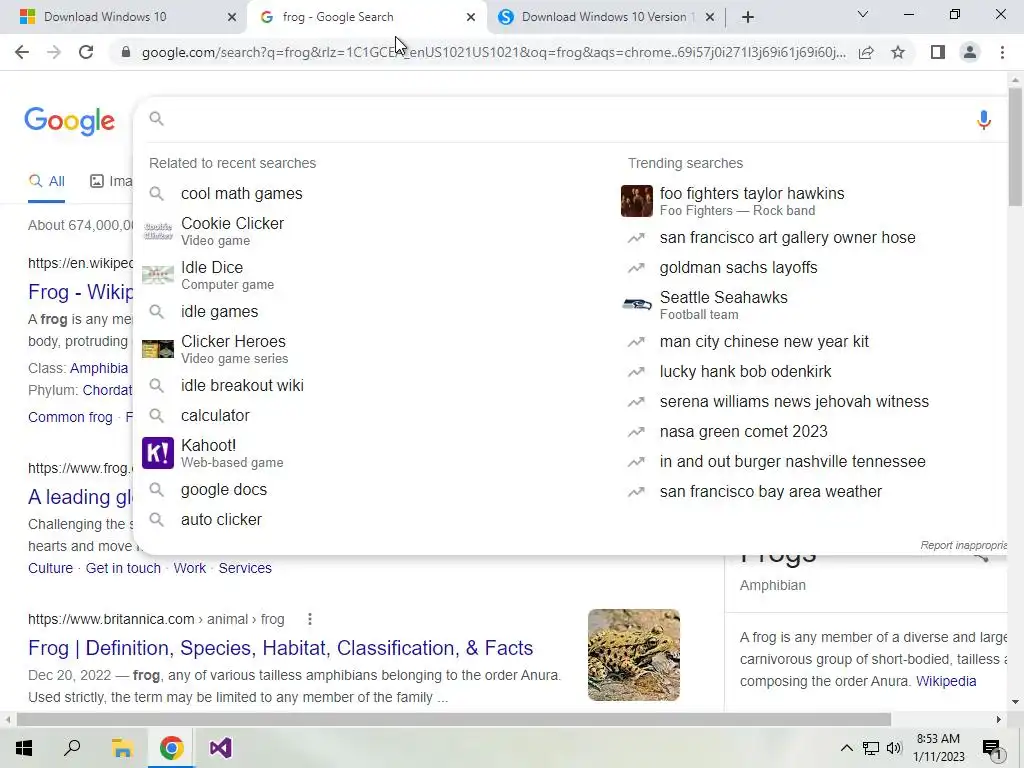Click the Britannica result three-dot options icon

coord(310,619)
